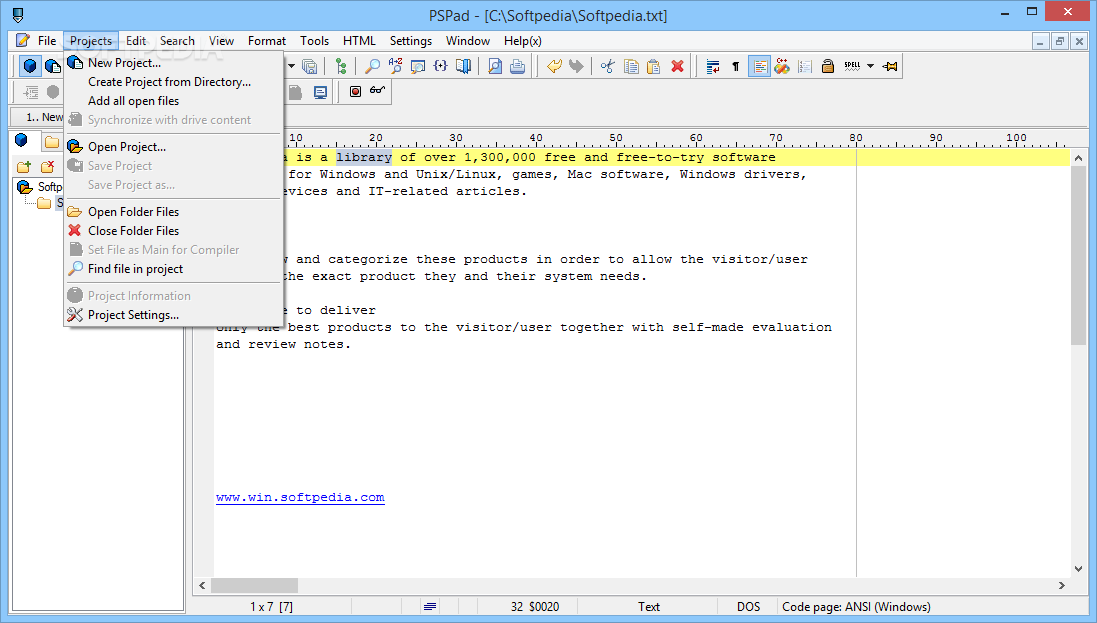Click the Text highlighter status bar field
The image size is (1097, 623).
(x=649, y=607)
